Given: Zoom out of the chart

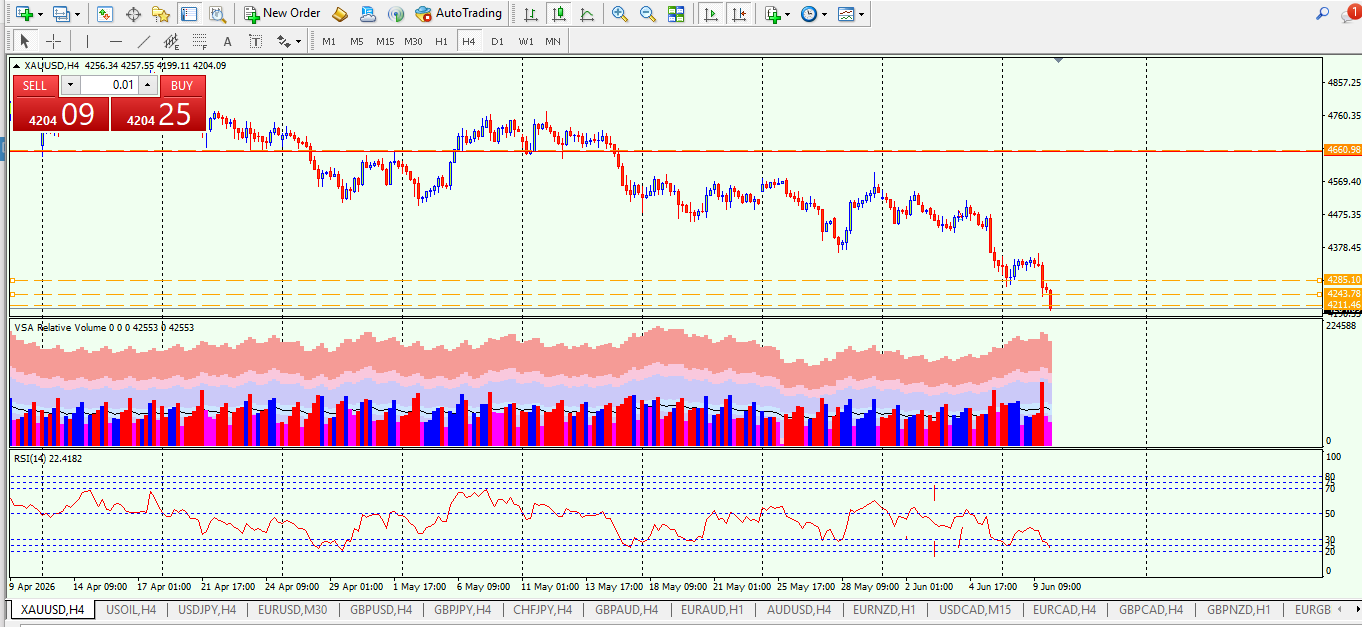Looking at the screenshot, I should 648,14.
